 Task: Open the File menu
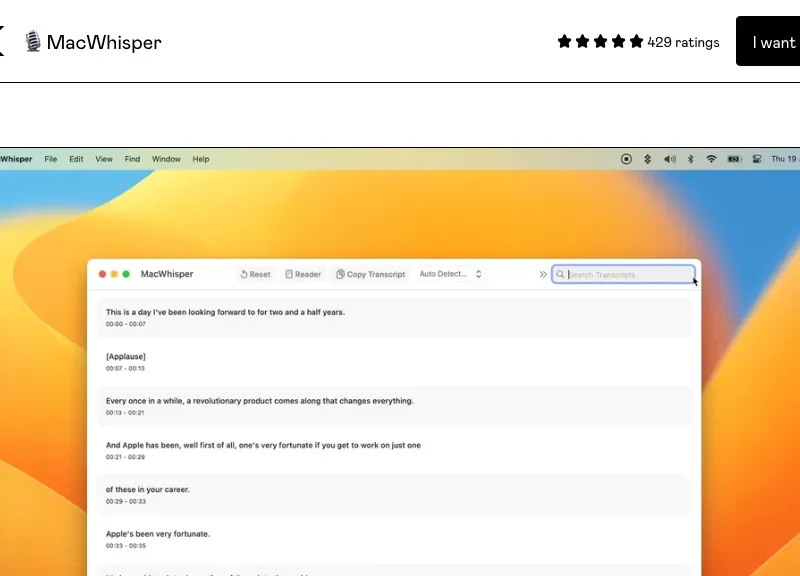tap(51, 159)
